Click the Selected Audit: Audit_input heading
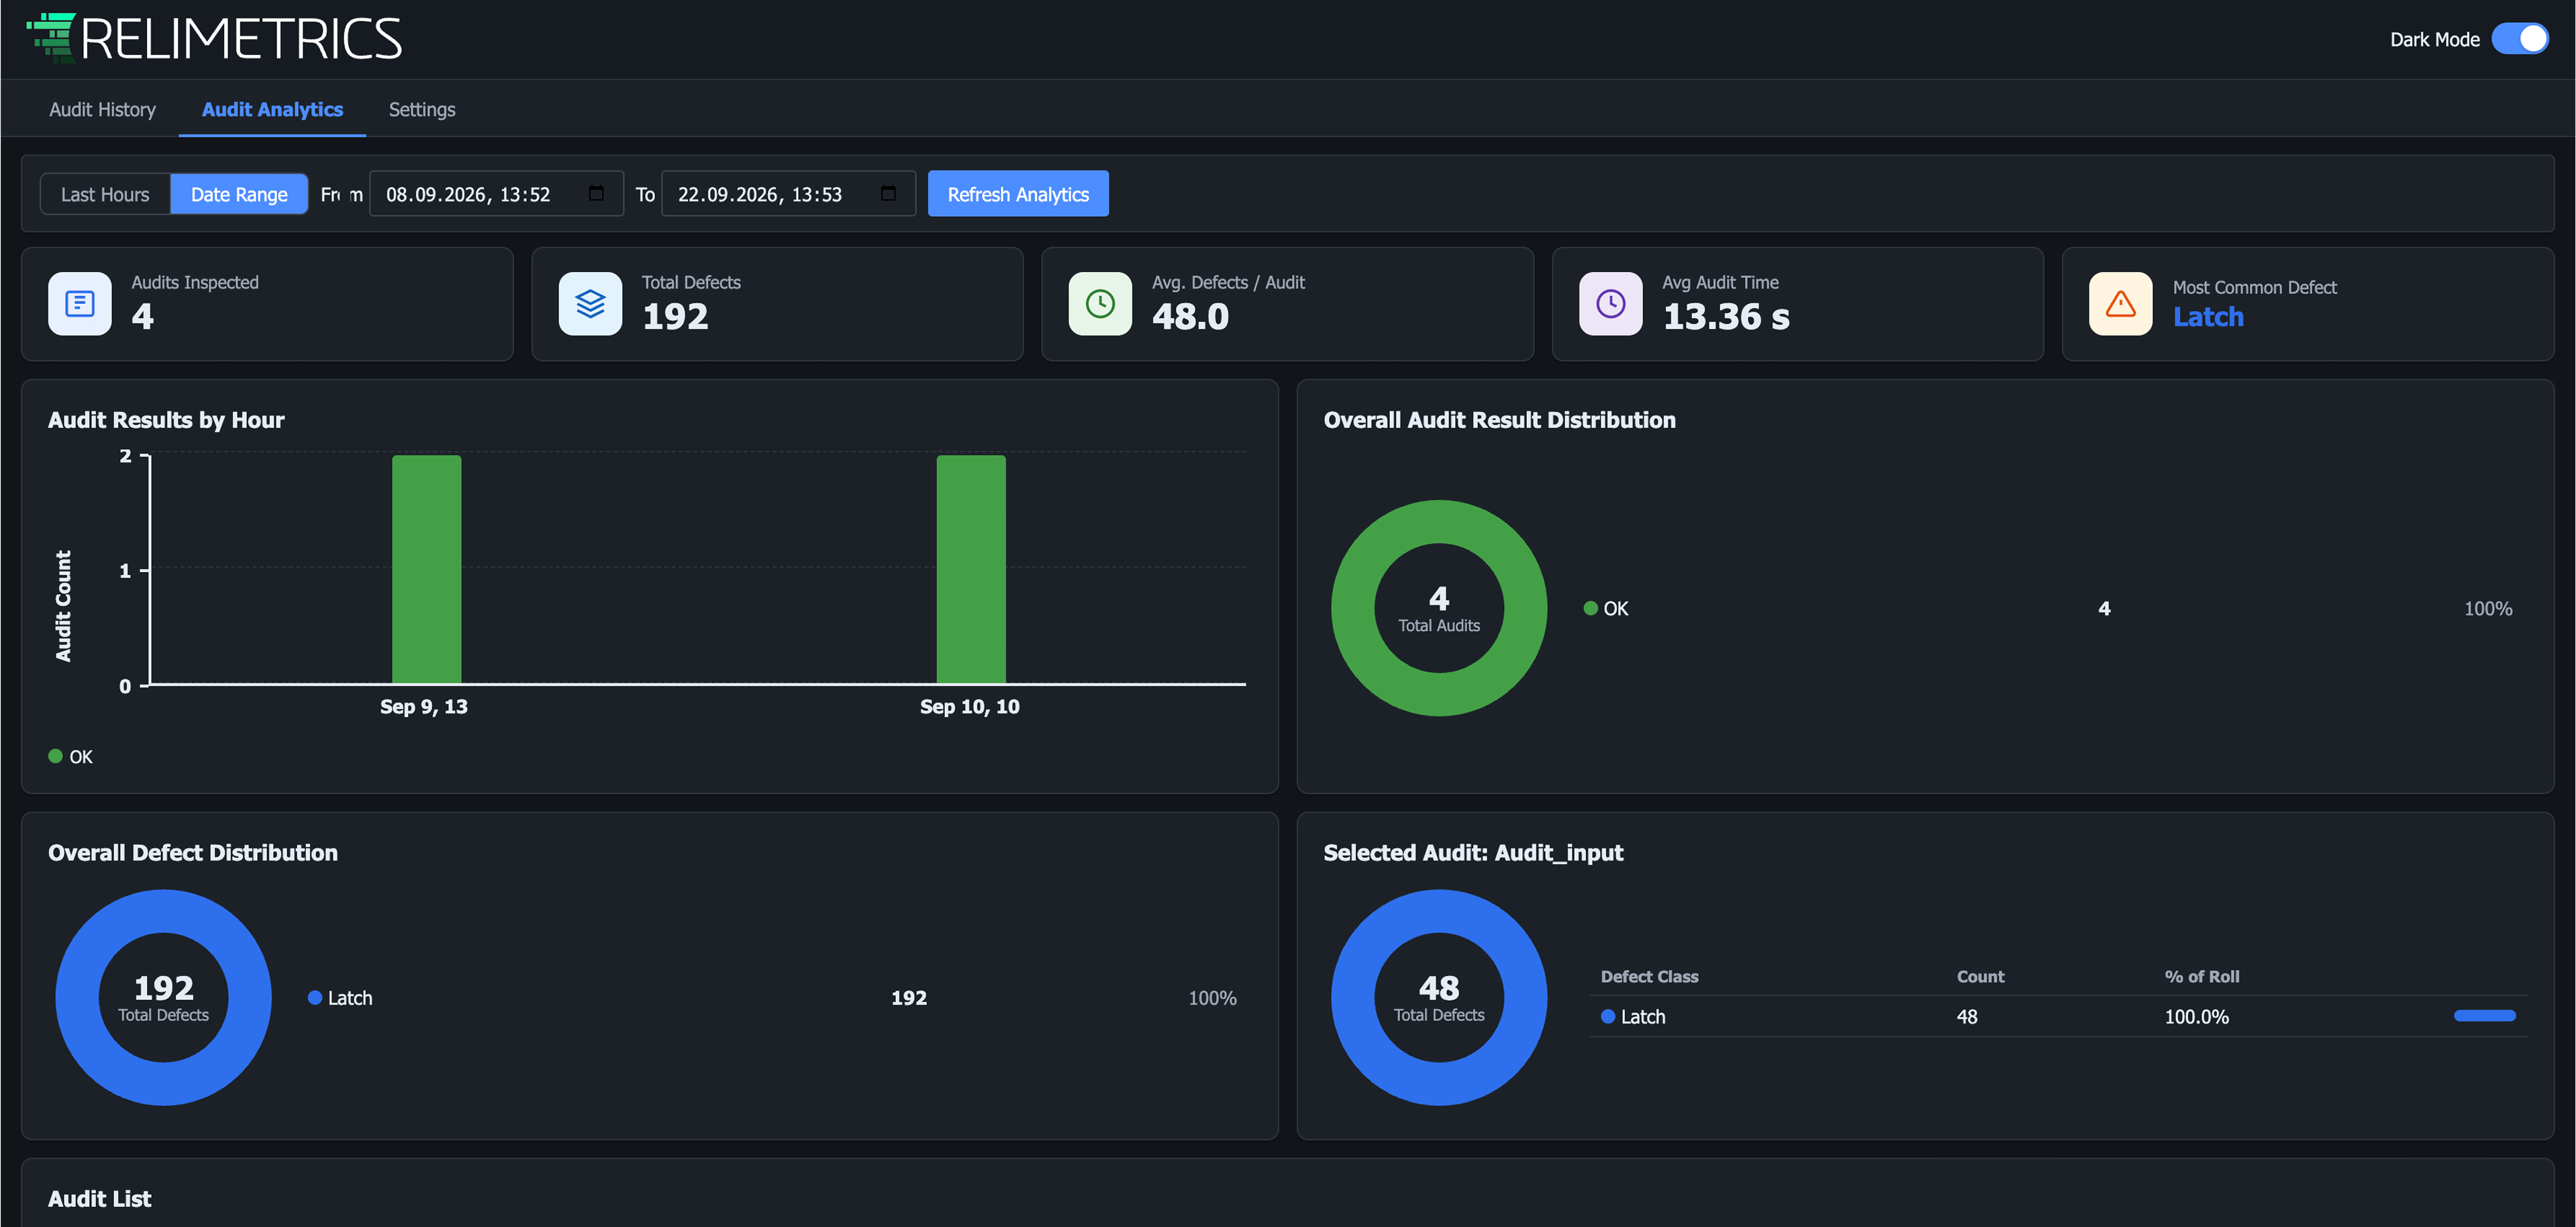The height and width of the screenshot is (1227, 2576). [1473, 853]
